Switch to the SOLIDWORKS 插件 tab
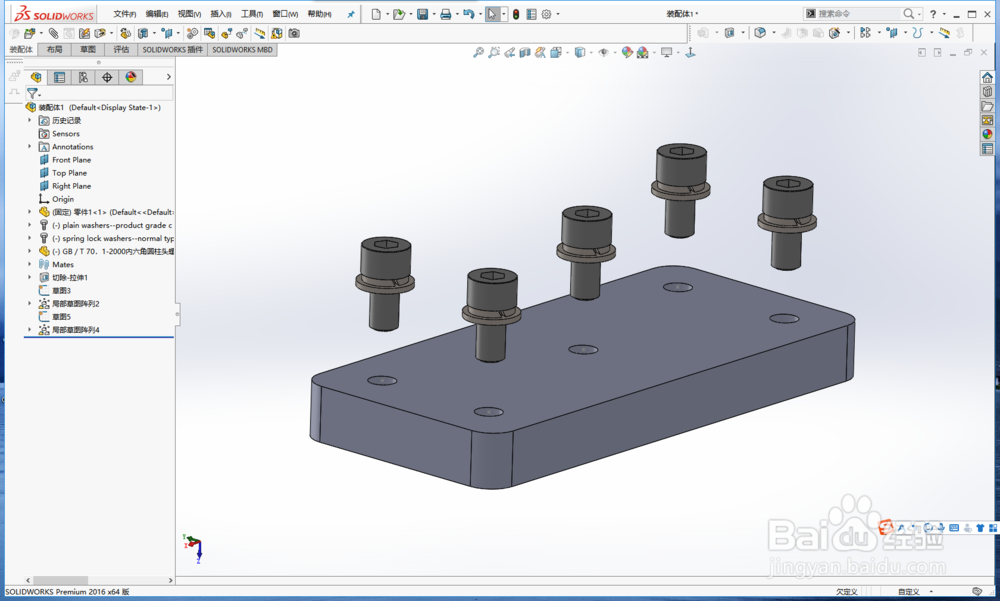1000x601 pixels. [x=173, y=50]
